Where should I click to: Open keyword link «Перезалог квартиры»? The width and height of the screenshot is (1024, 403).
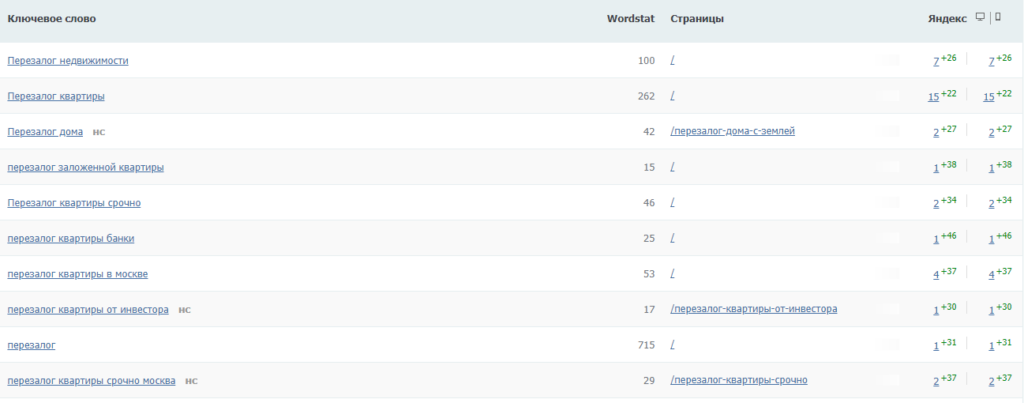(x=56, y=97)
